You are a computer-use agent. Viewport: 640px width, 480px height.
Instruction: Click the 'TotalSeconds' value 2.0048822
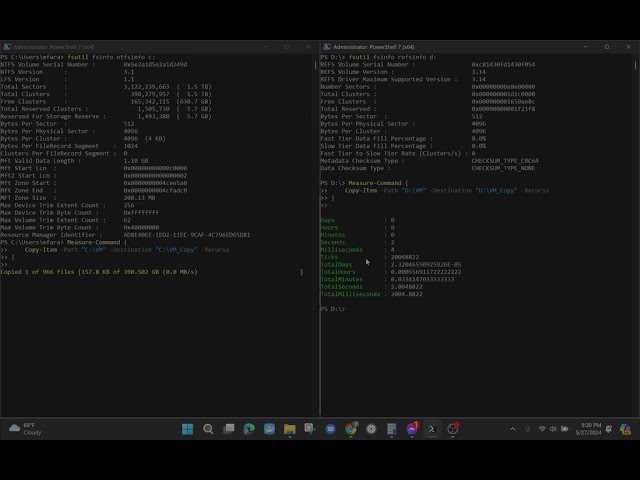point(407,287)
